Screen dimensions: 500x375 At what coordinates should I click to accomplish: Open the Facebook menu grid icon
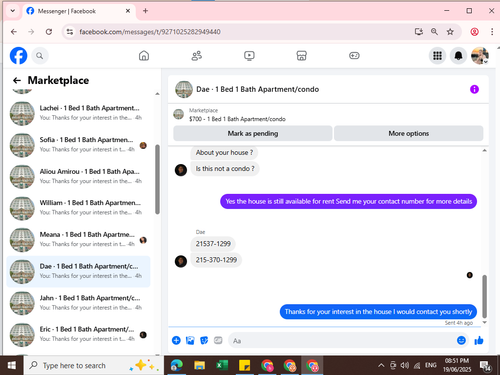(x=437, y=56)
